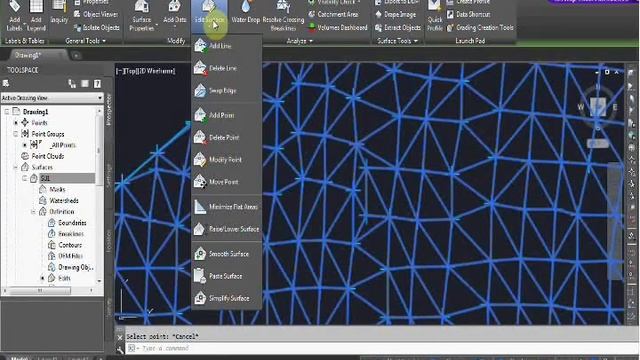The height and width of the screenshot is (360, 640).
Task: Click the Toolspace horizontal scrollbar
Action: (40, 291)
